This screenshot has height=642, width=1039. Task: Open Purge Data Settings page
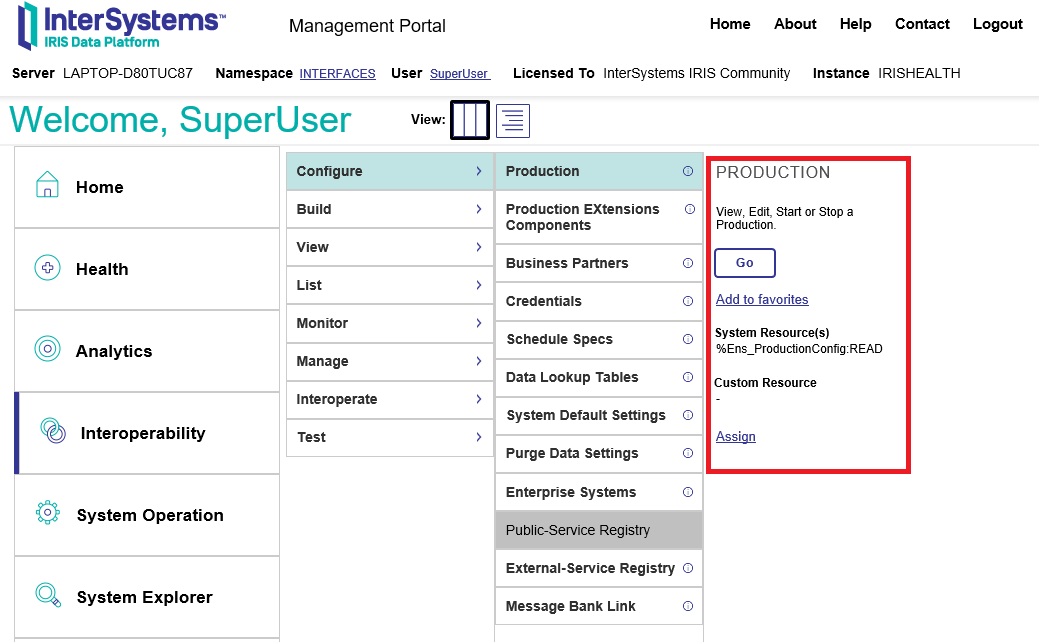coord(599,453)
